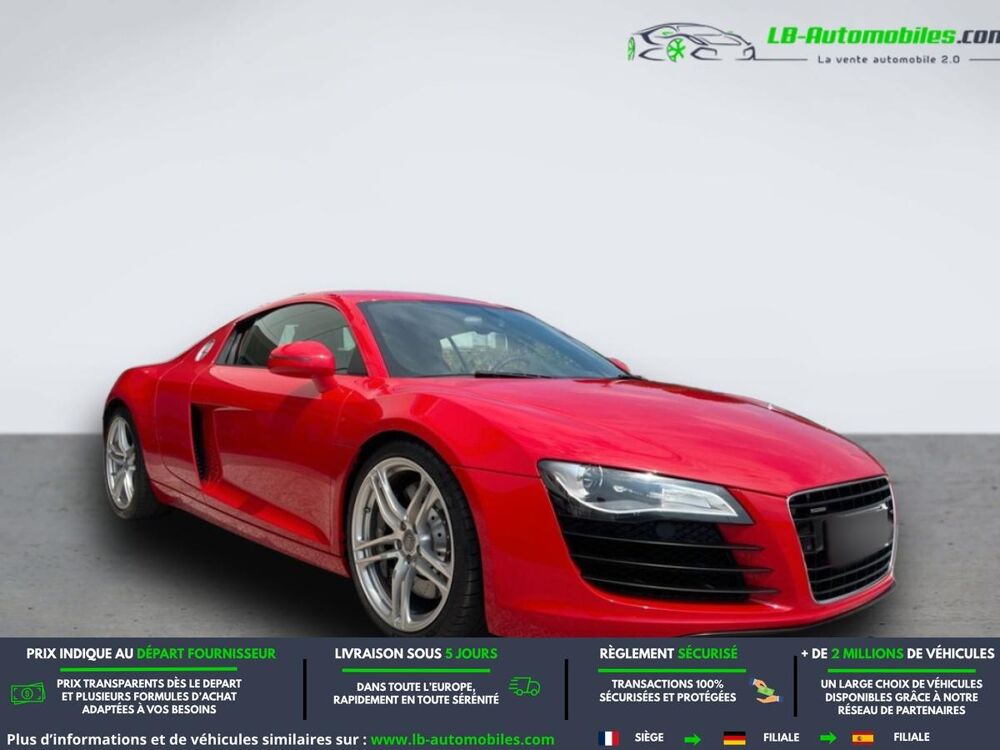Click the red Audi R8 car photo
Viewport: 1000px width, 750px height.
pos(499,464)
